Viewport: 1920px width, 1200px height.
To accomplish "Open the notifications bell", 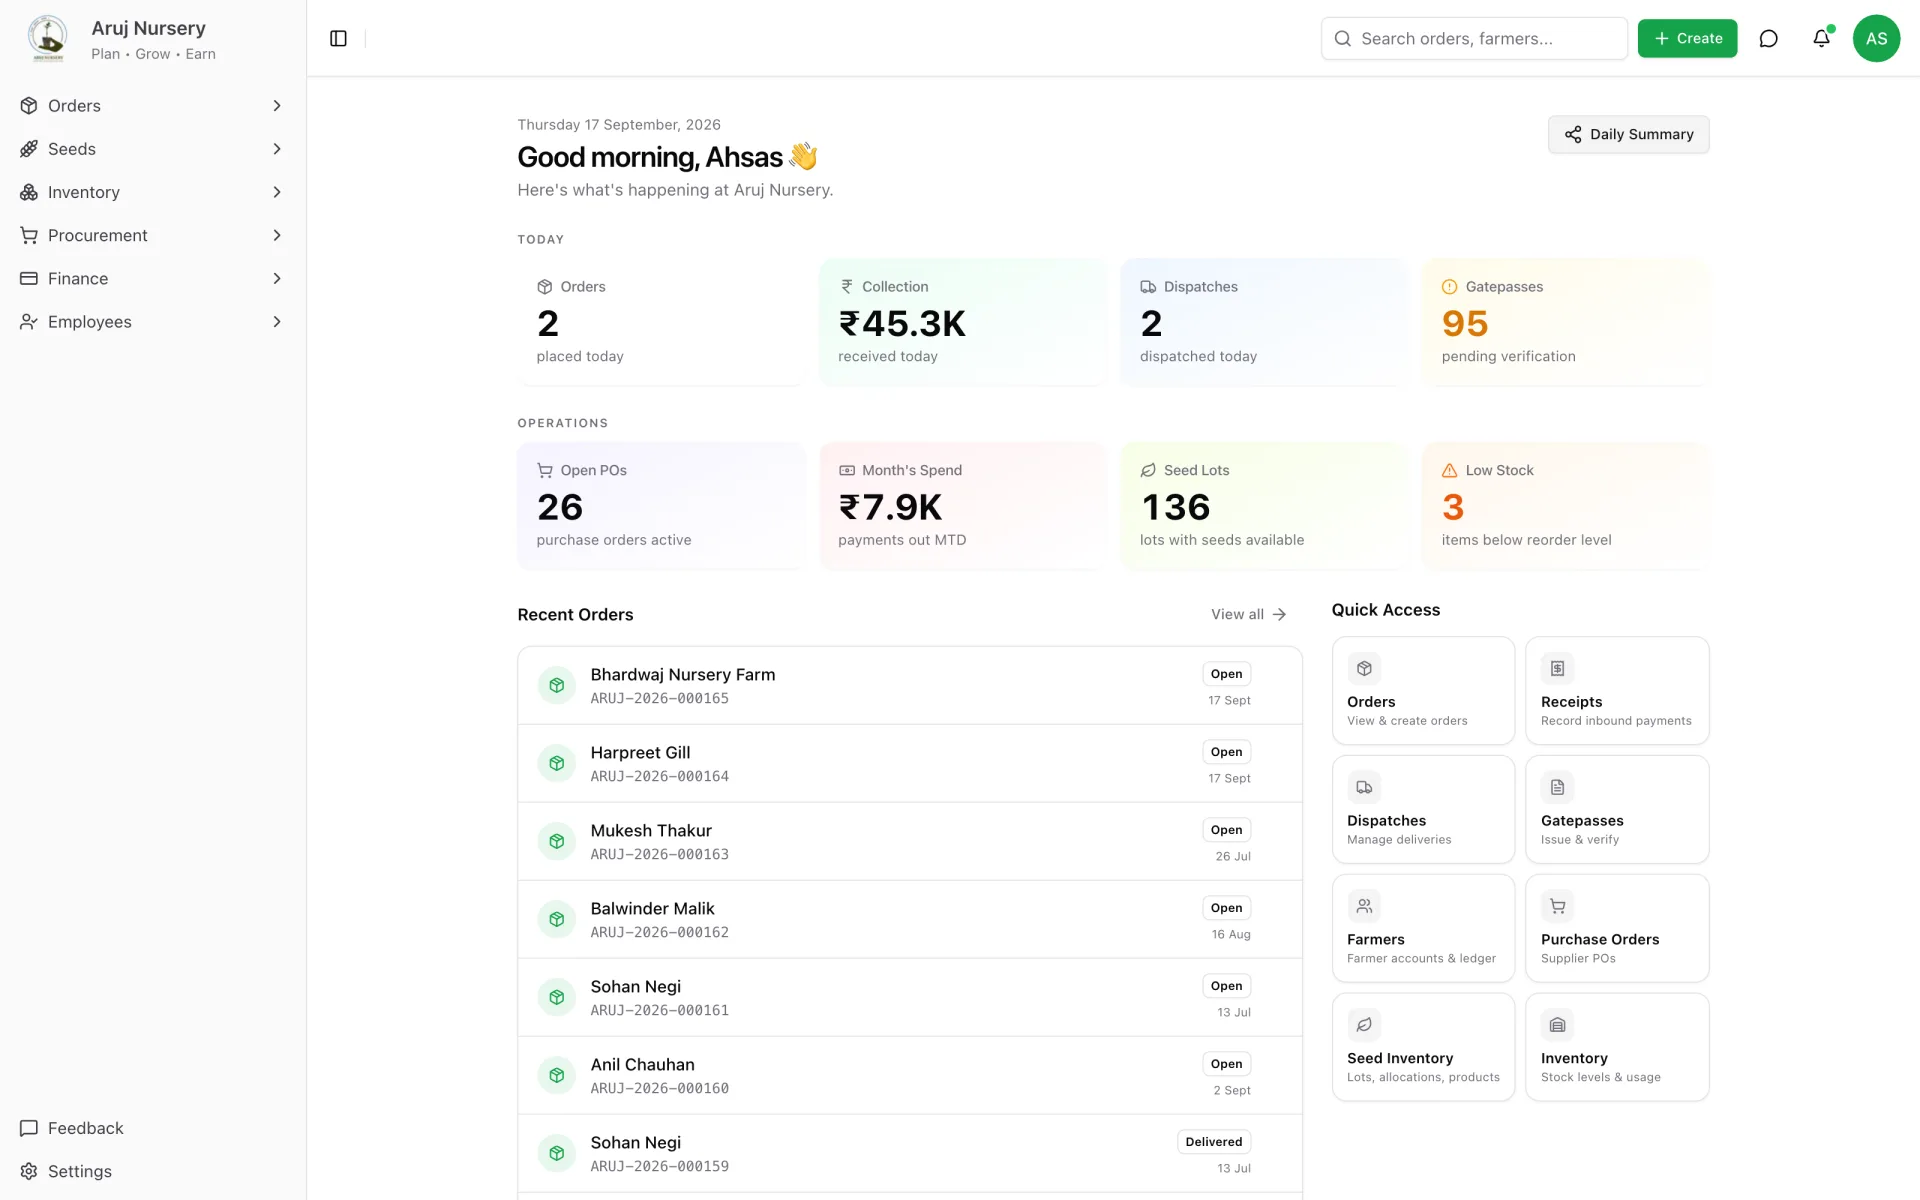I will 1821,38.
